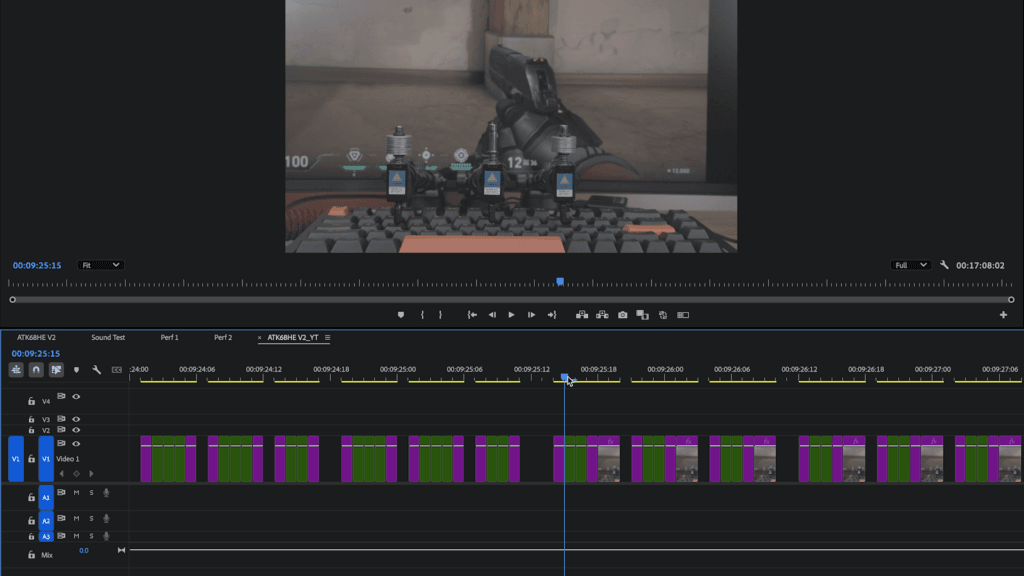Hide track V3 output
This screenshot has height=576, width=1024.
[x=76, y=419]
